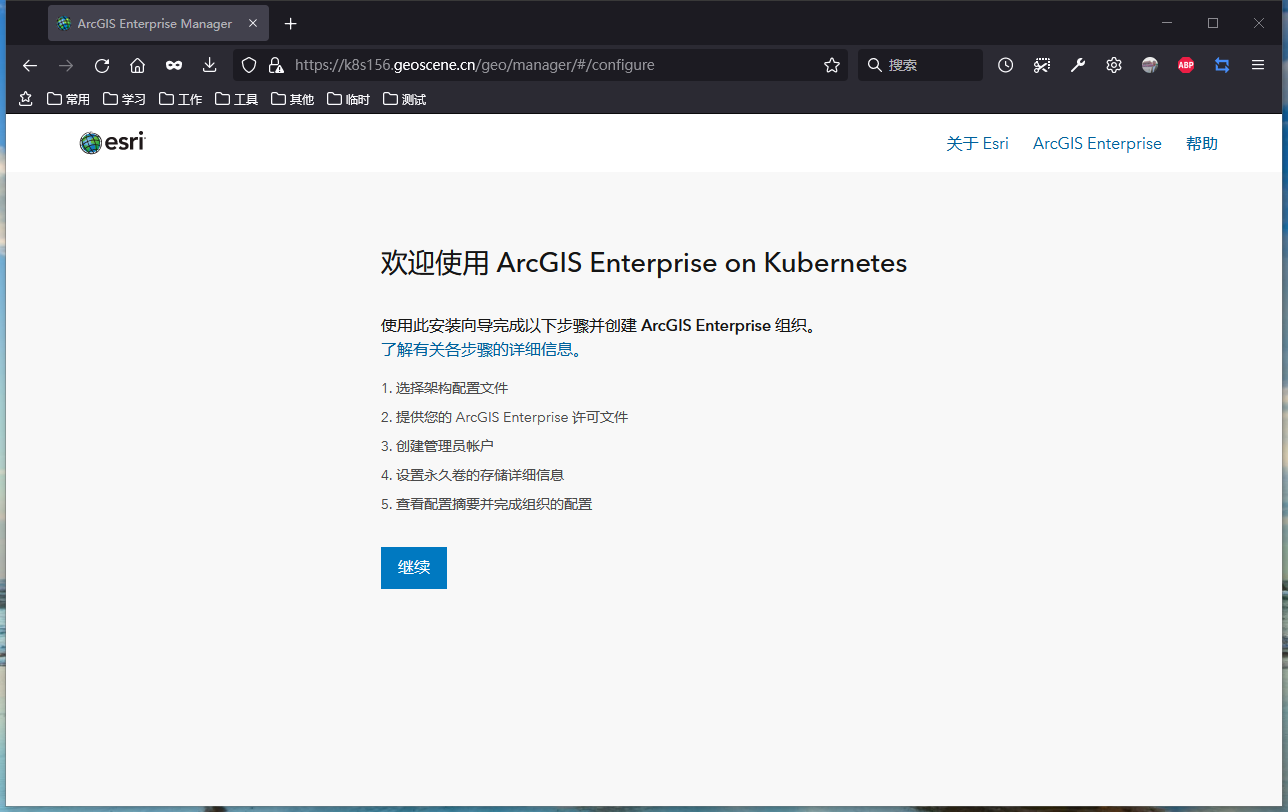Go to the browser home icon
The width and height of the screenshot is (1288, 812).
click(x=138, y=65)
